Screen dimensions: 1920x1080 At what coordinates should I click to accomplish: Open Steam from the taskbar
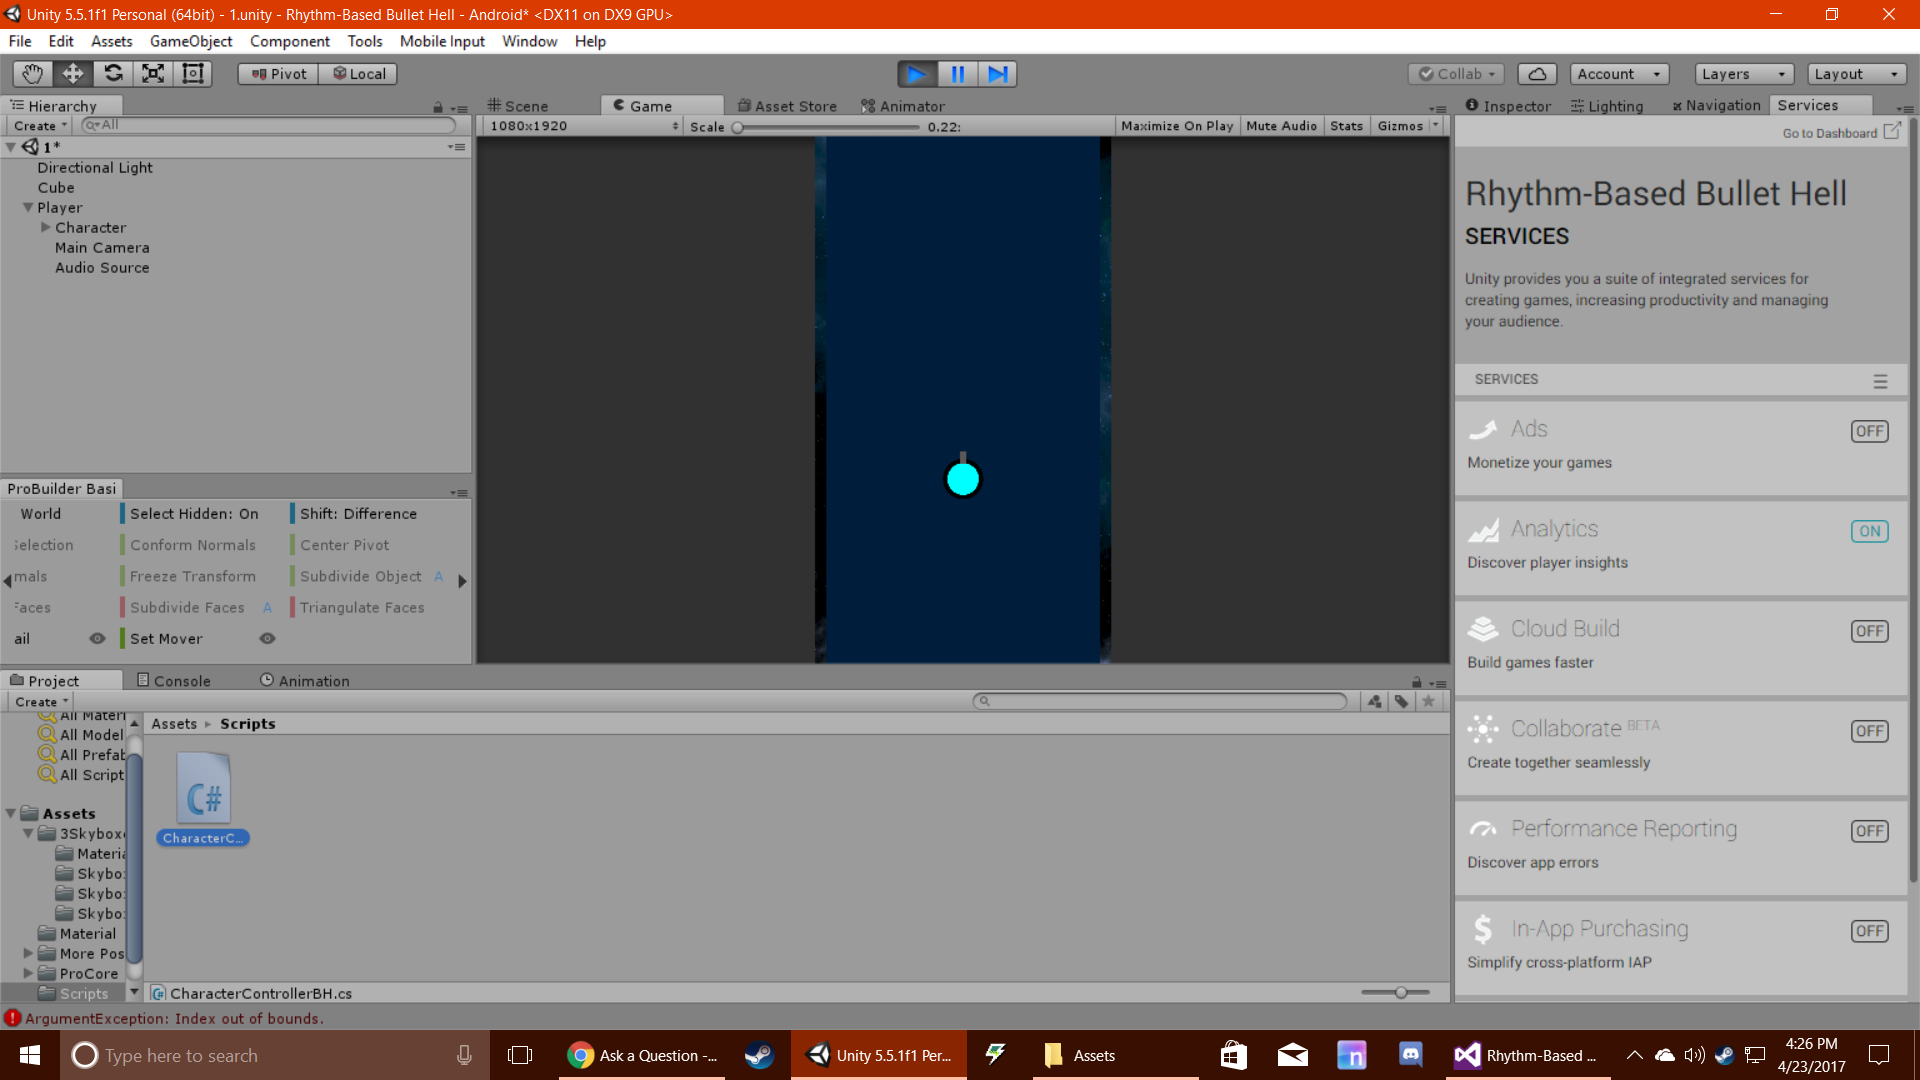[x=759, y=1055]
